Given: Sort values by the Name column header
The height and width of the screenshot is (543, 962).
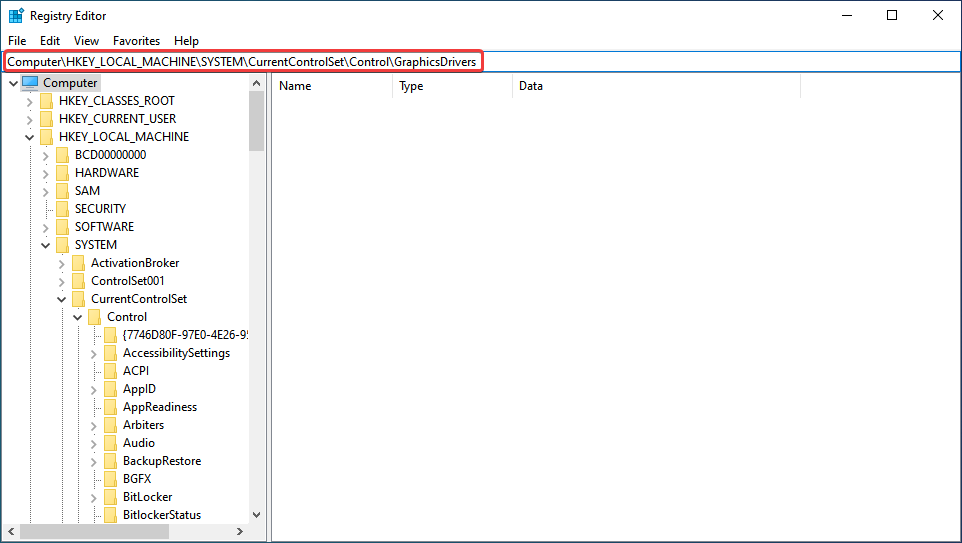Looking at the screenshot, I should click(x=332, y=86).
